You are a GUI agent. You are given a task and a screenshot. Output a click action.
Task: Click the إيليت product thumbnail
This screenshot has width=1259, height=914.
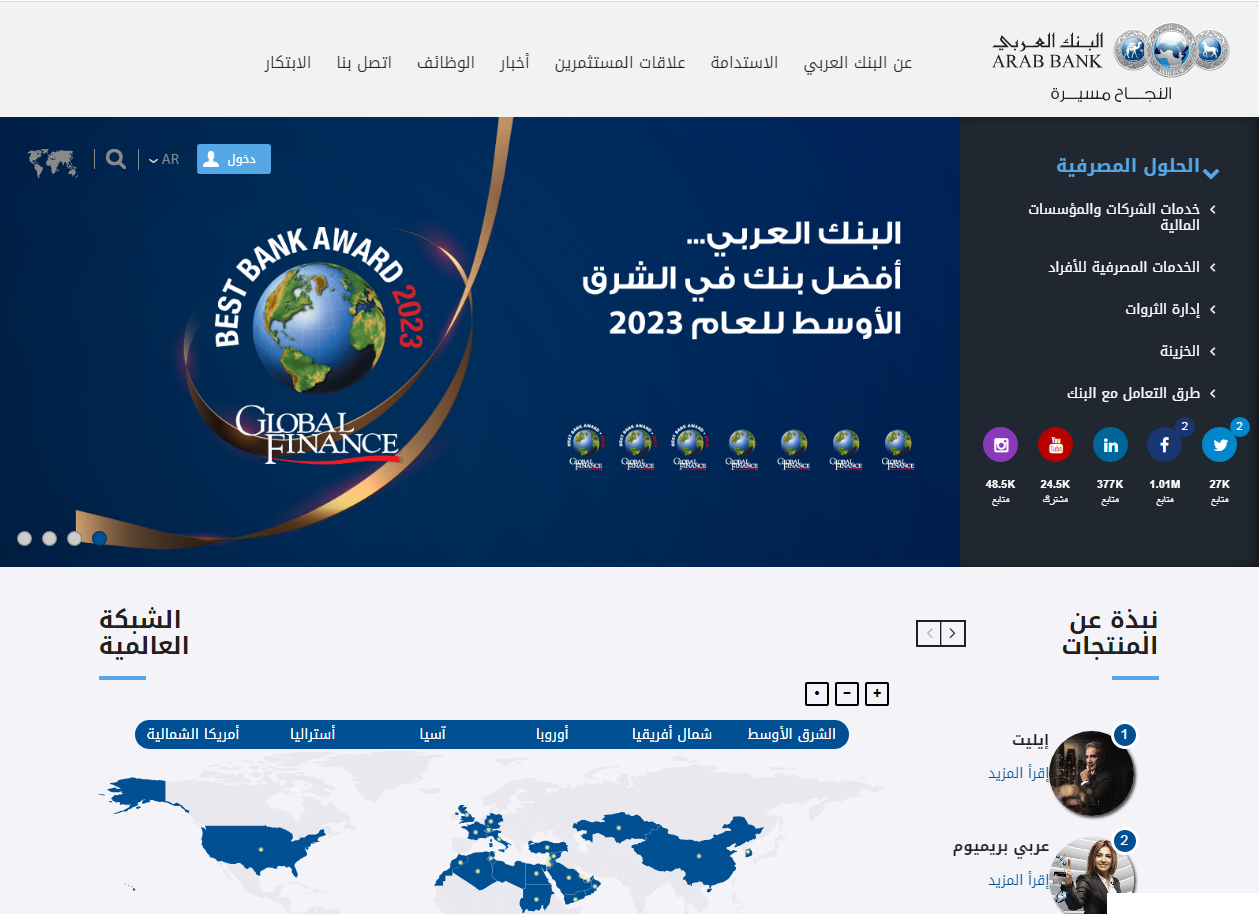coord(1094,773)
